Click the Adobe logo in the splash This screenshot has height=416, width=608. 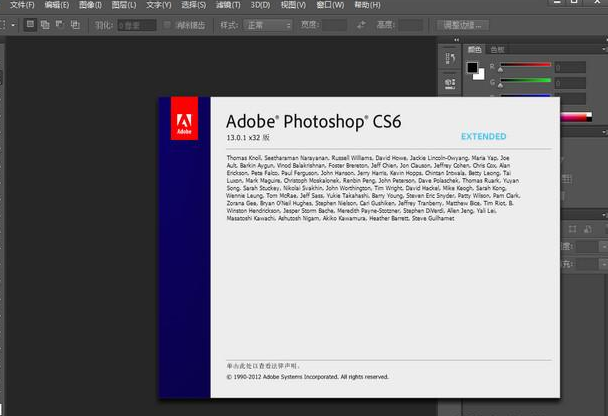coord(184,118)
